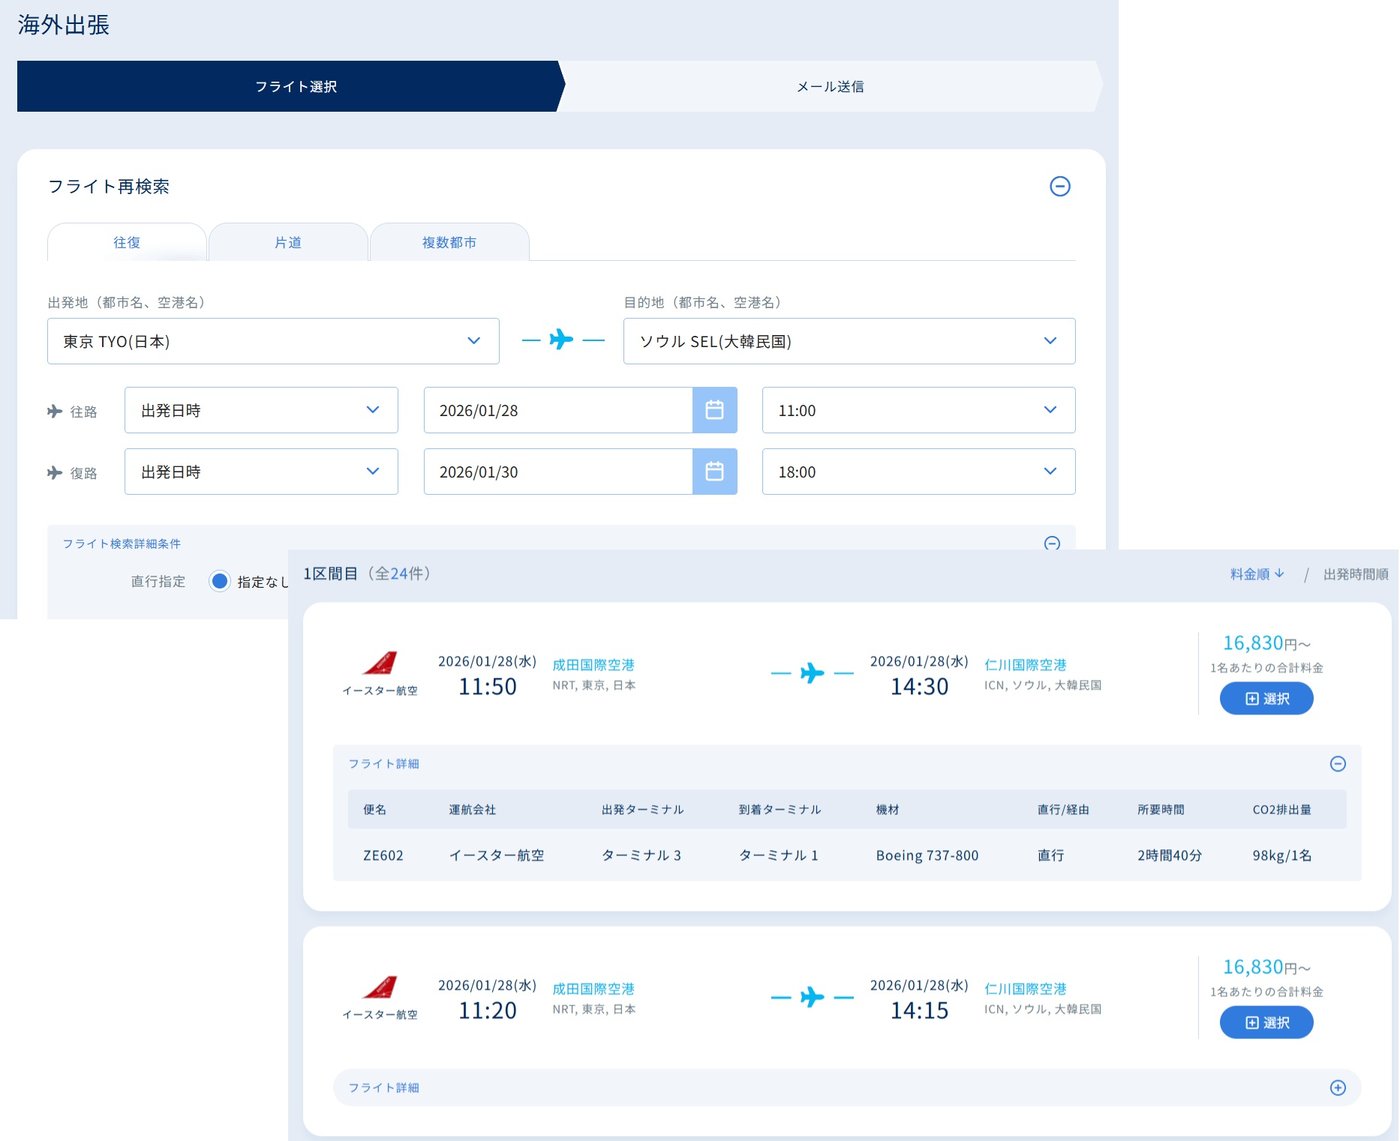
Task: Click the メール送信 step in the progress bar
Action: 830,86
